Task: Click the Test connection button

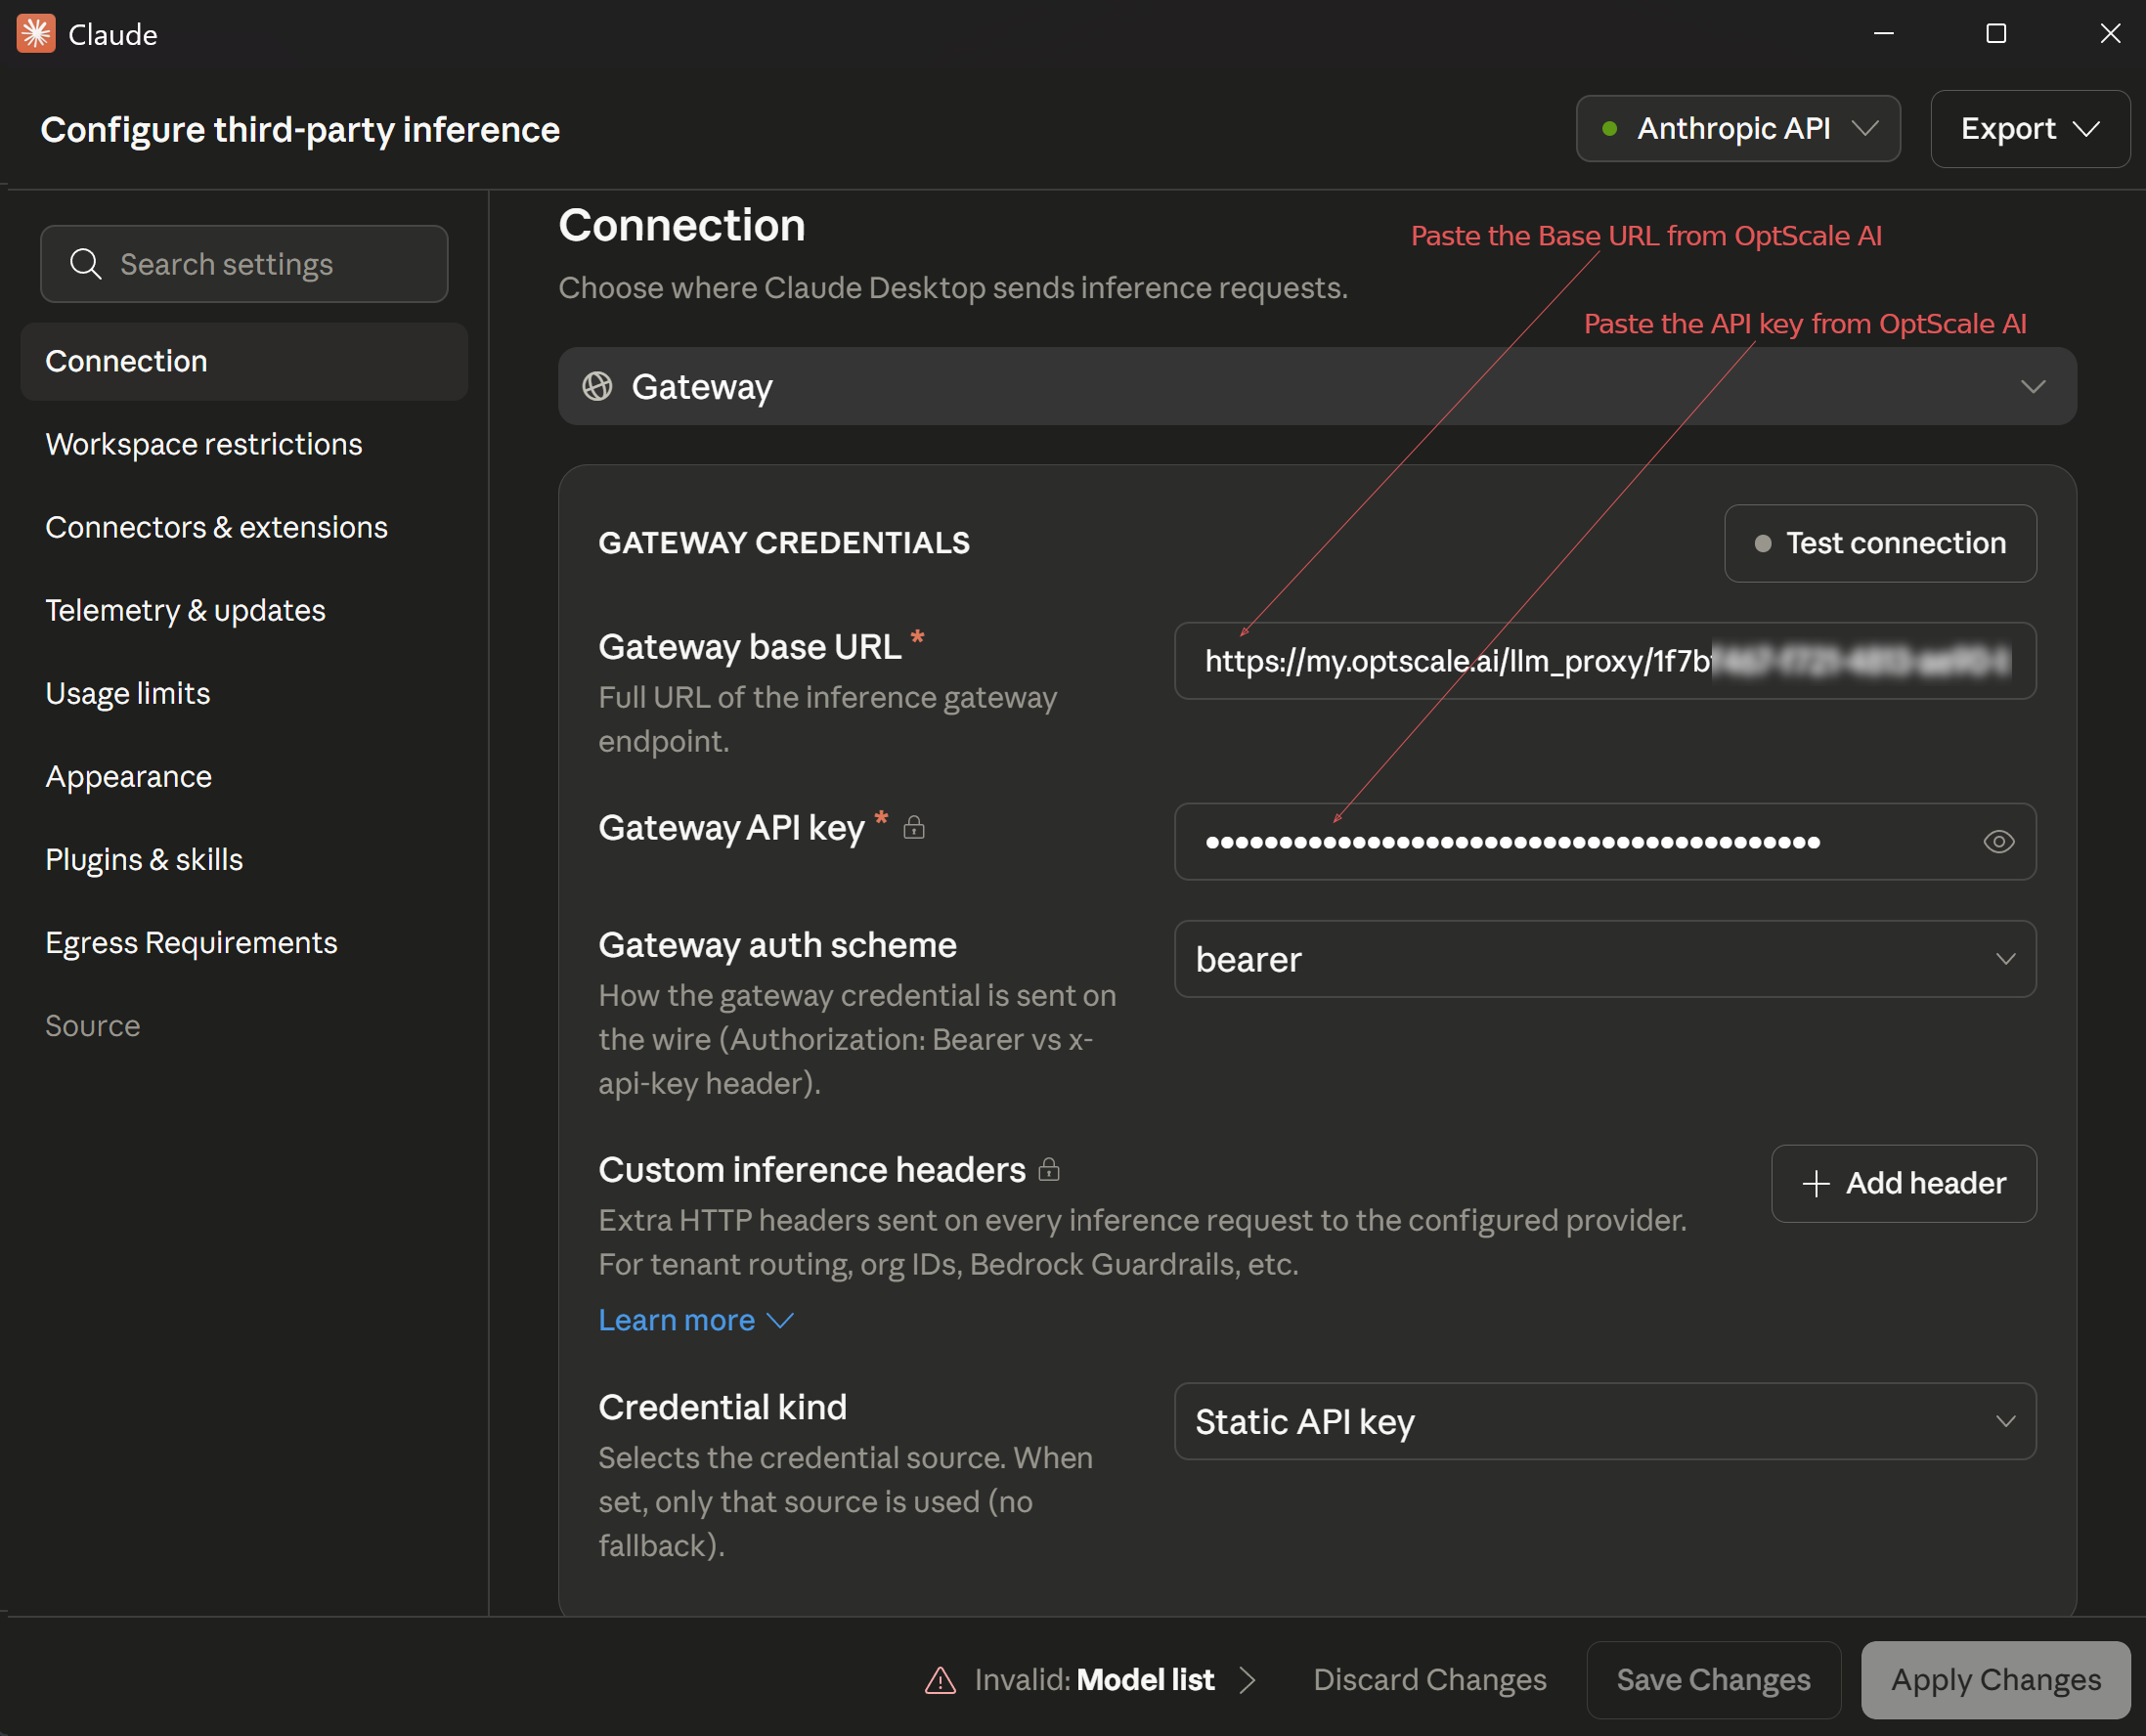Action: click(x=1880, y=544)
